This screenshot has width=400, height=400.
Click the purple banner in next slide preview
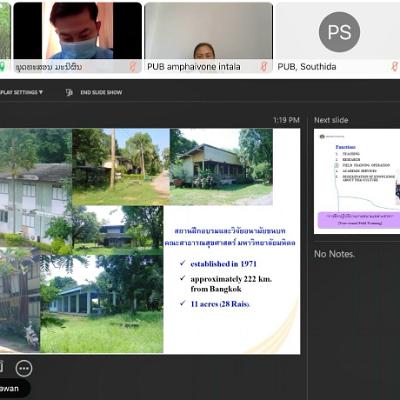click(x=359, y=220)
